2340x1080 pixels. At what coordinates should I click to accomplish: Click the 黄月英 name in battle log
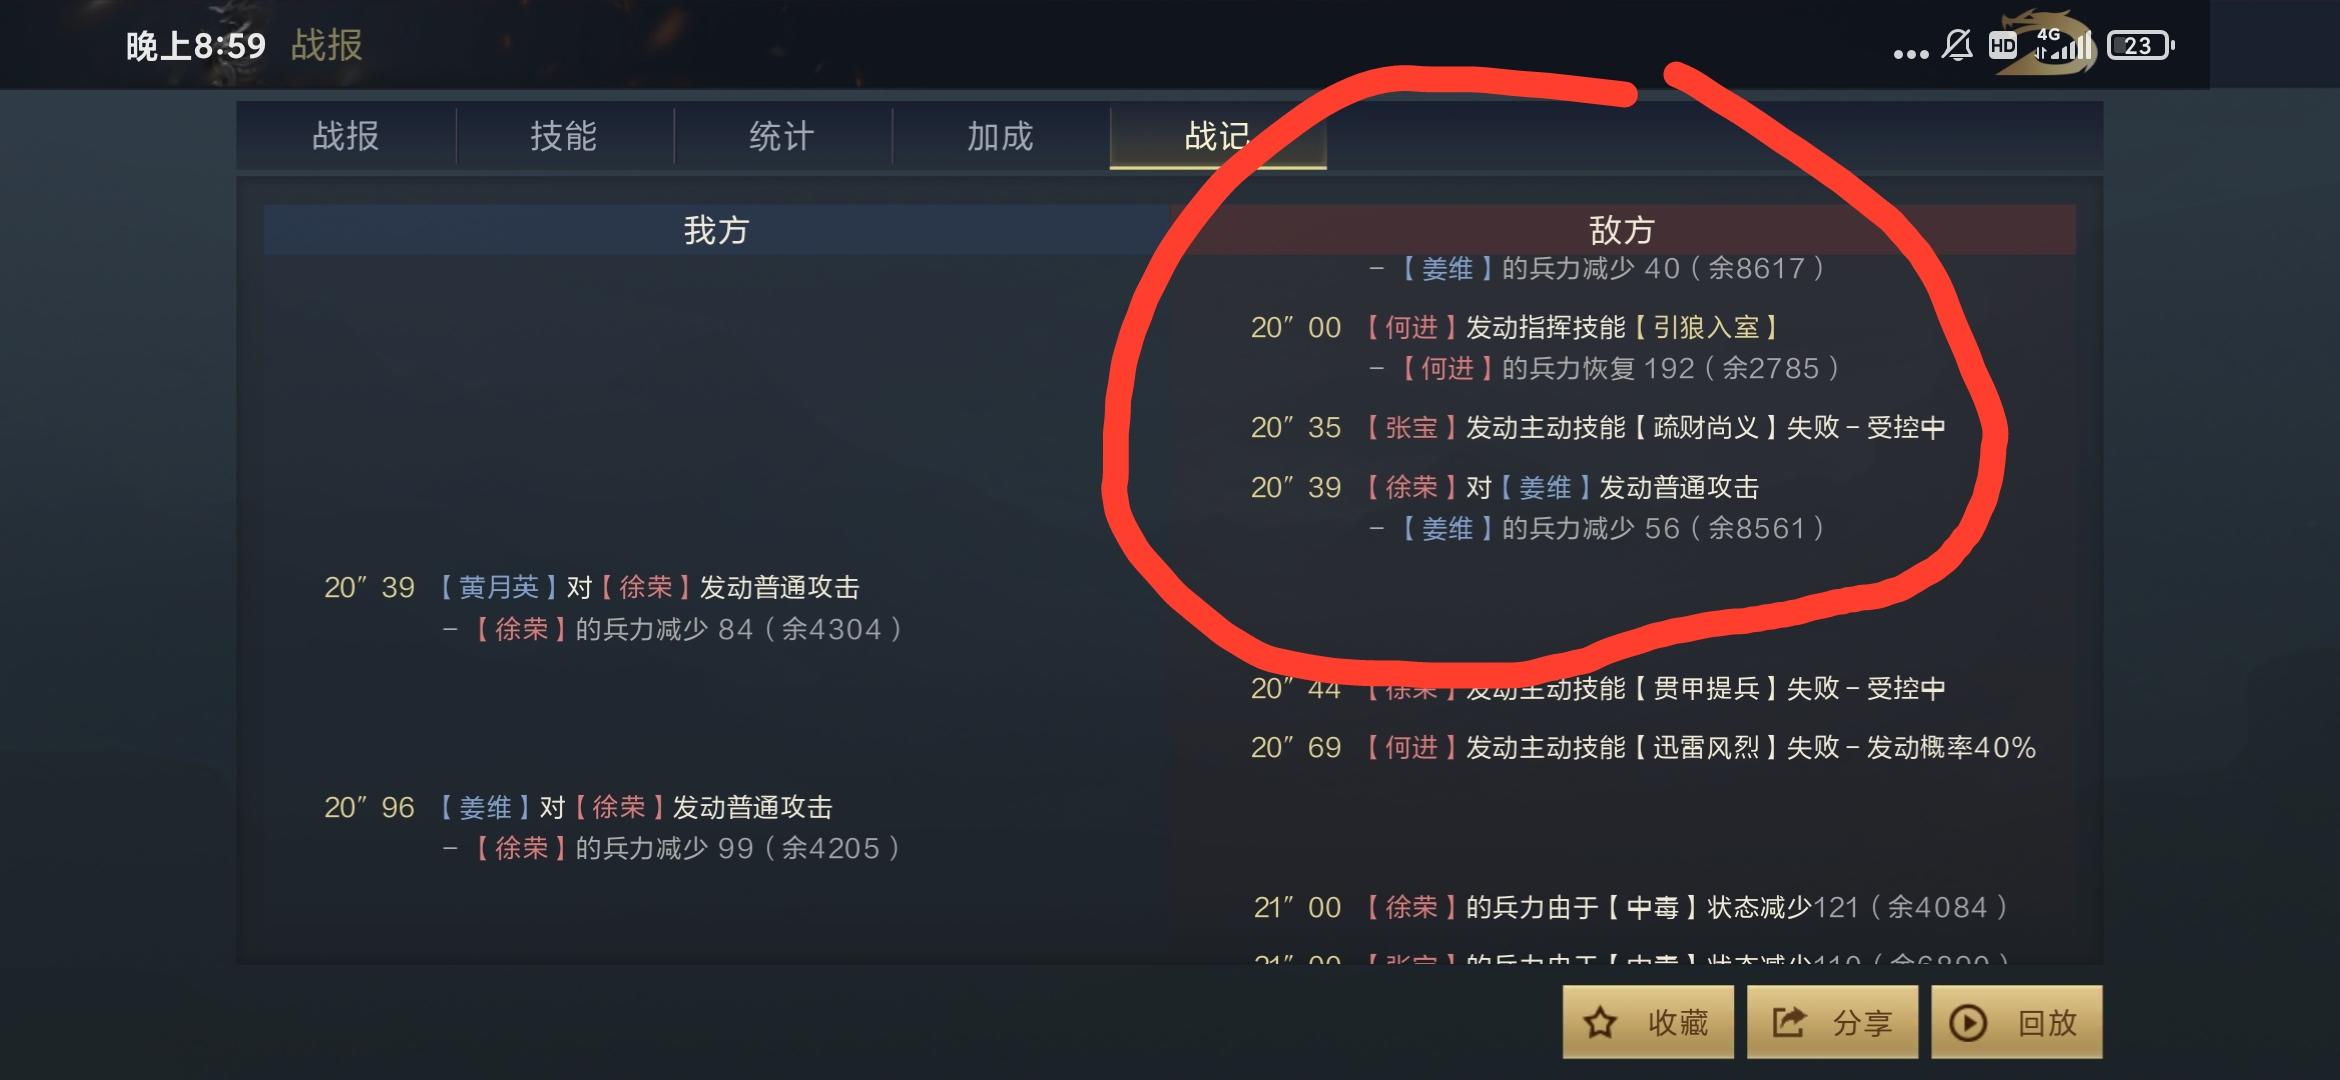(499, 587)
